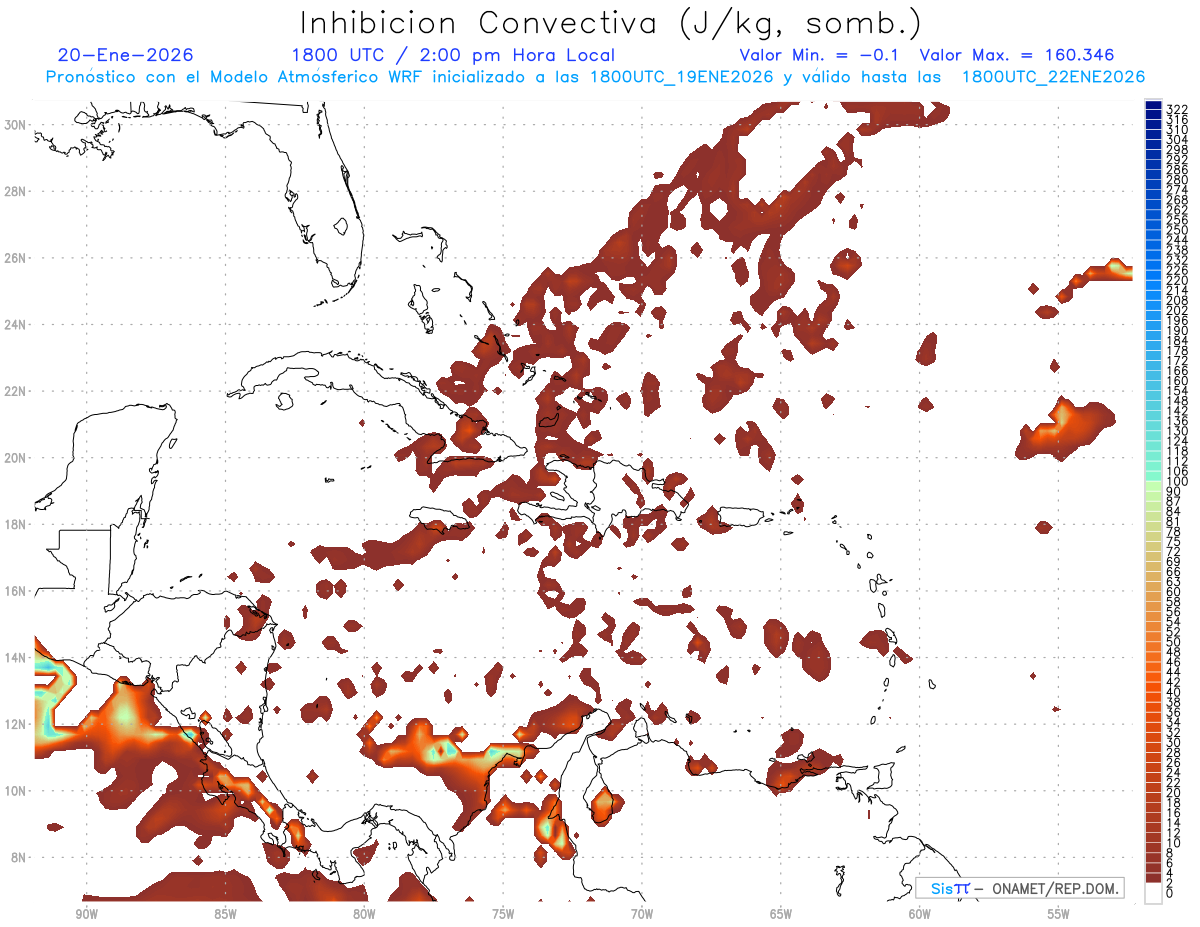
Task: Click the dark blue swatch beside 322
Action: coord(1153,106)
